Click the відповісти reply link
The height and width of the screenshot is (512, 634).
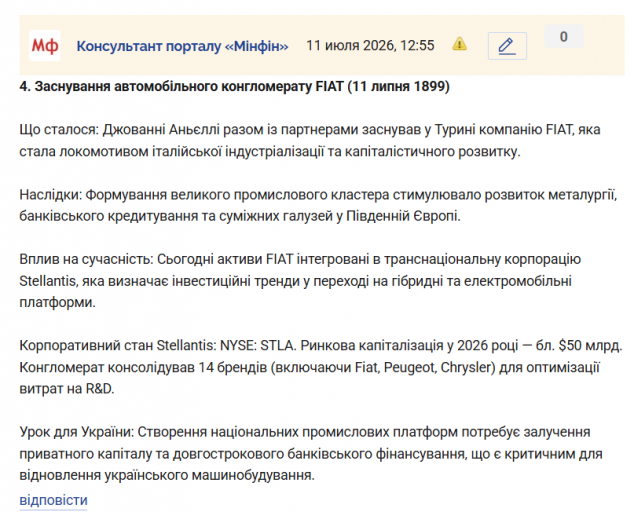[x=53, y=500]
